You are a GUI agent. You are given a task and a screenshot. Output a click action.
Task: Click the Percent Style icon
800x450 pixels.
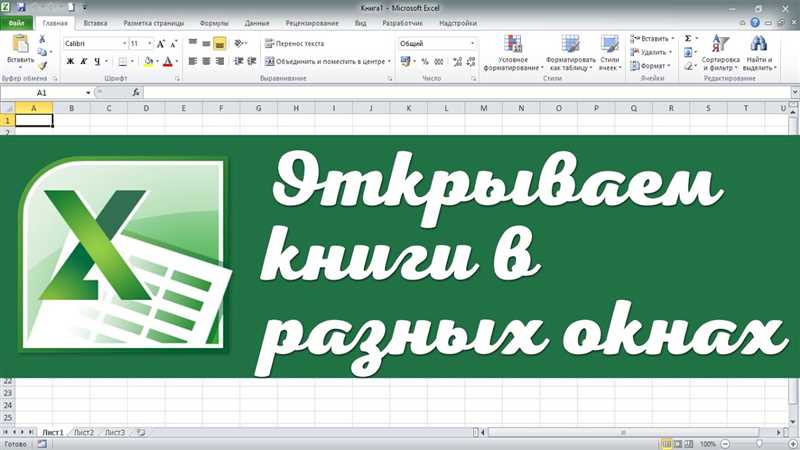click(425, 62)
